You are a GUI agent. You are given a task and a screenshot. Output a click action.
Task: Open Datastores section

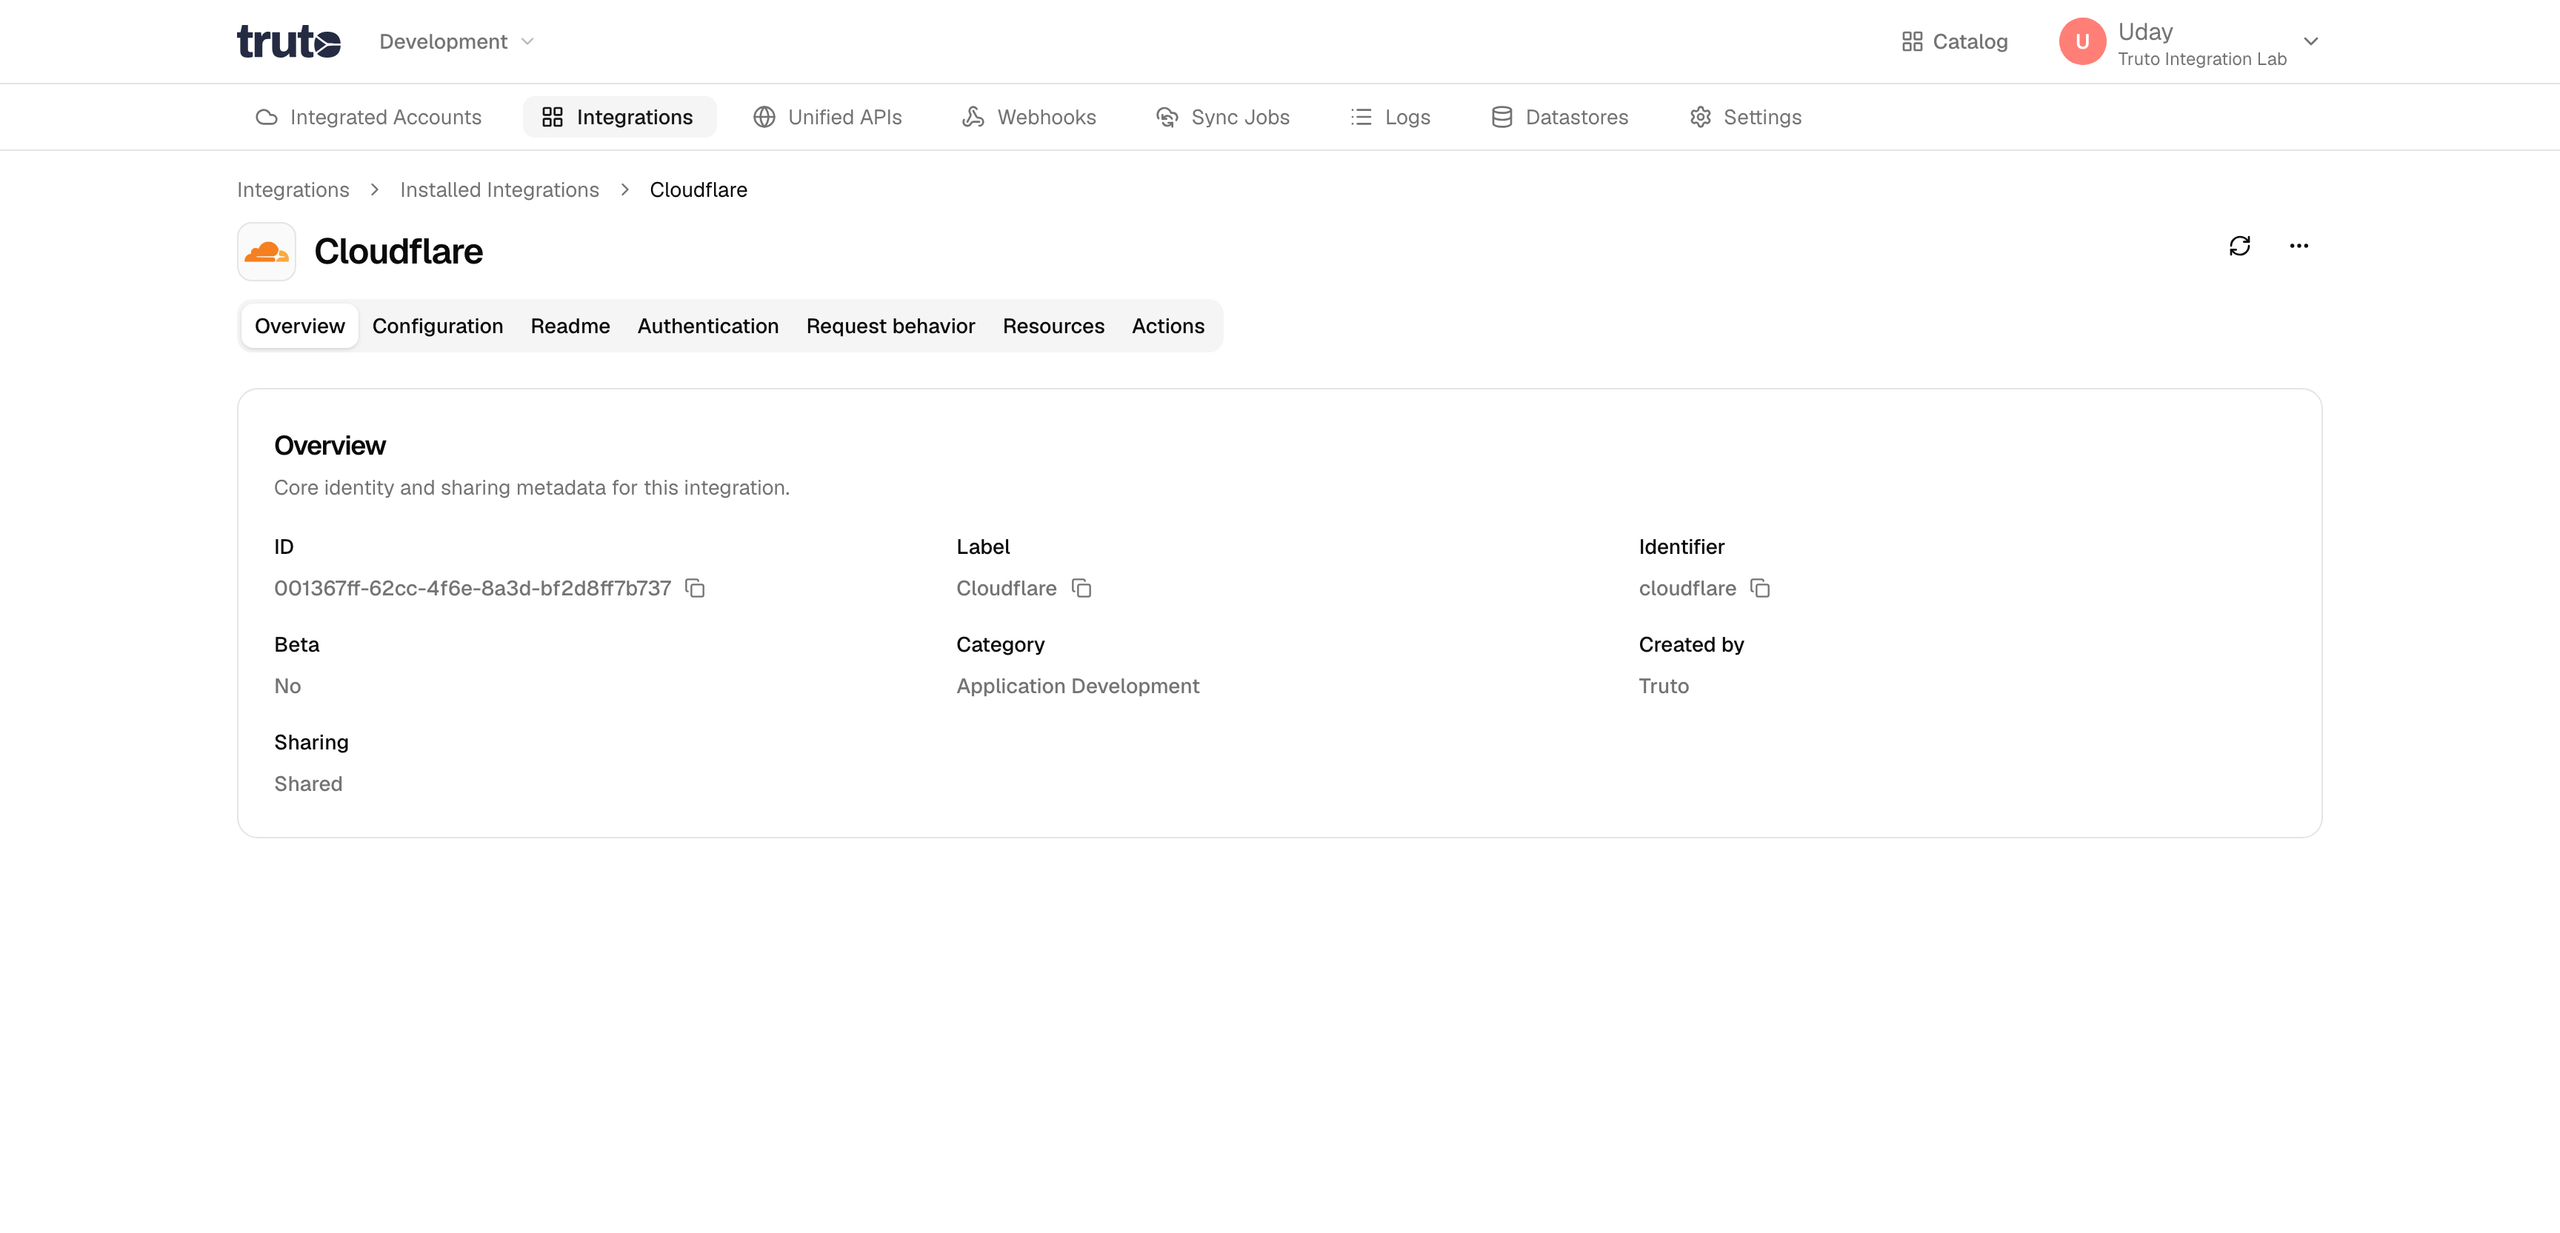click(x=1559, y=117)
